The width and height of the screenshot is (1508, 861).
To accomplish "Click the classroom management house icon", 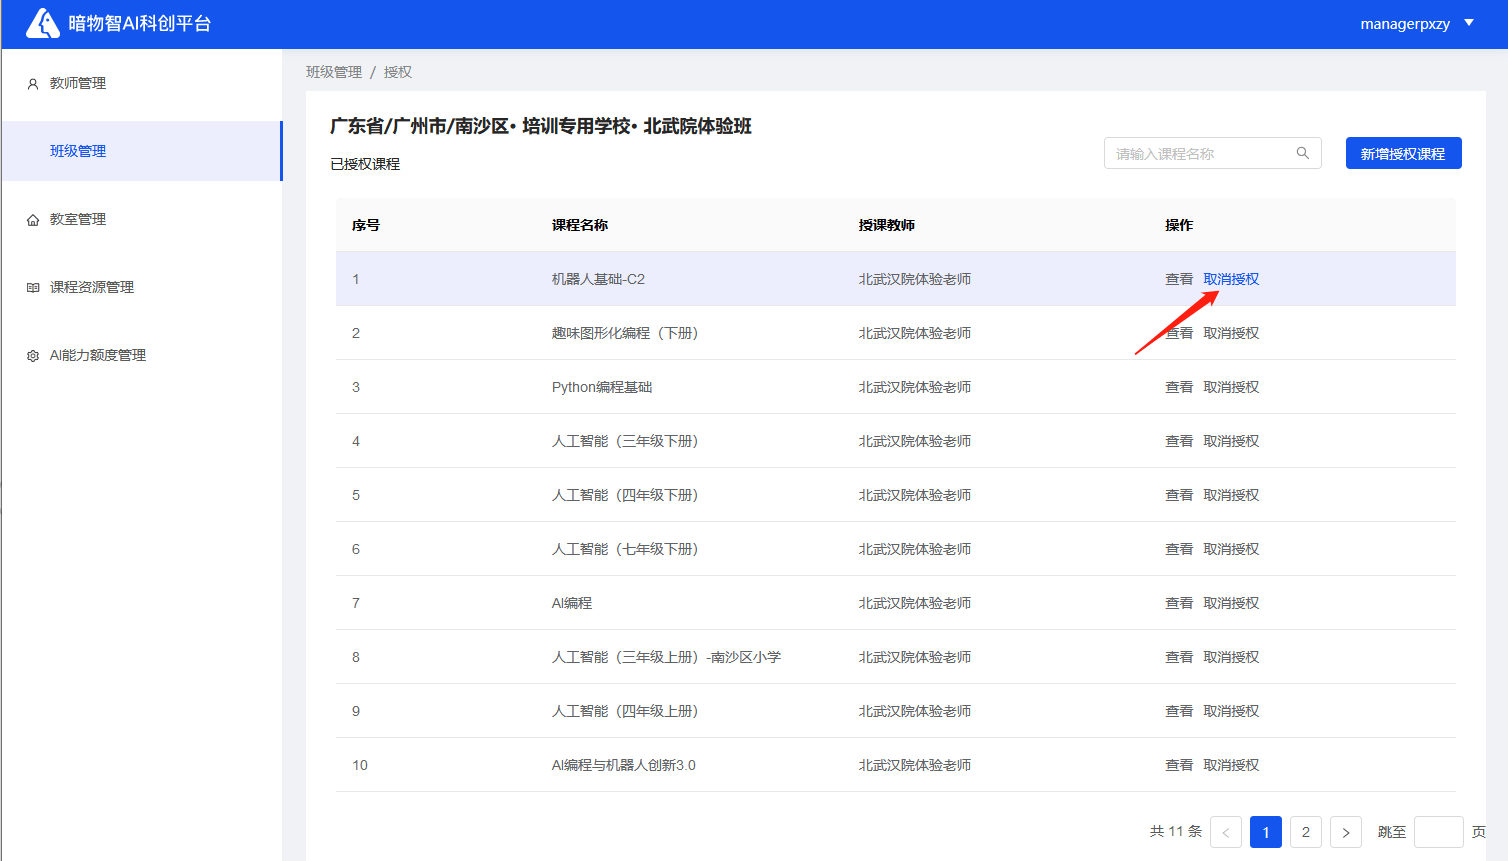I will [33, 220].
